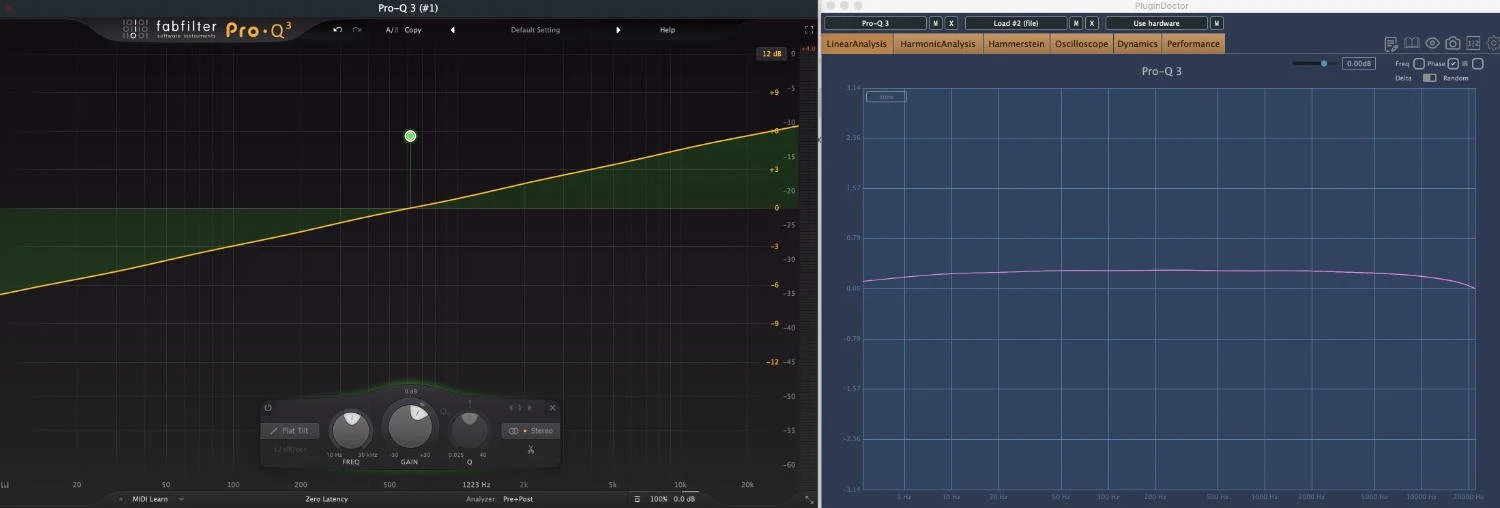This screenshot has height=508, width=1500.
Task: Click the piano display icon at bottom left
Action: click(6, 485)
